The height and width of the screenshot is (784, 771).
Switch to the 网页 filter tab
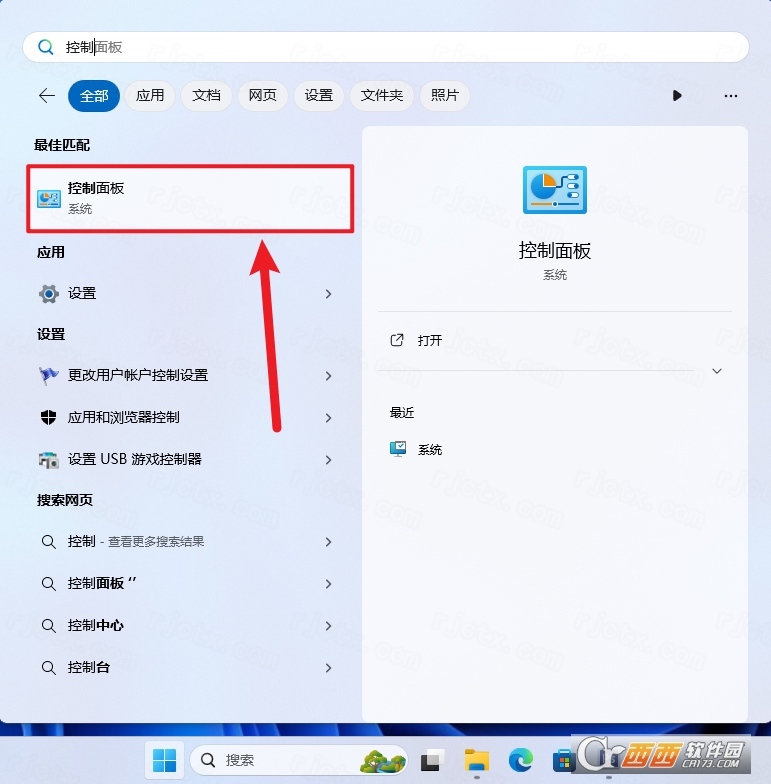[x=262, y=96]
